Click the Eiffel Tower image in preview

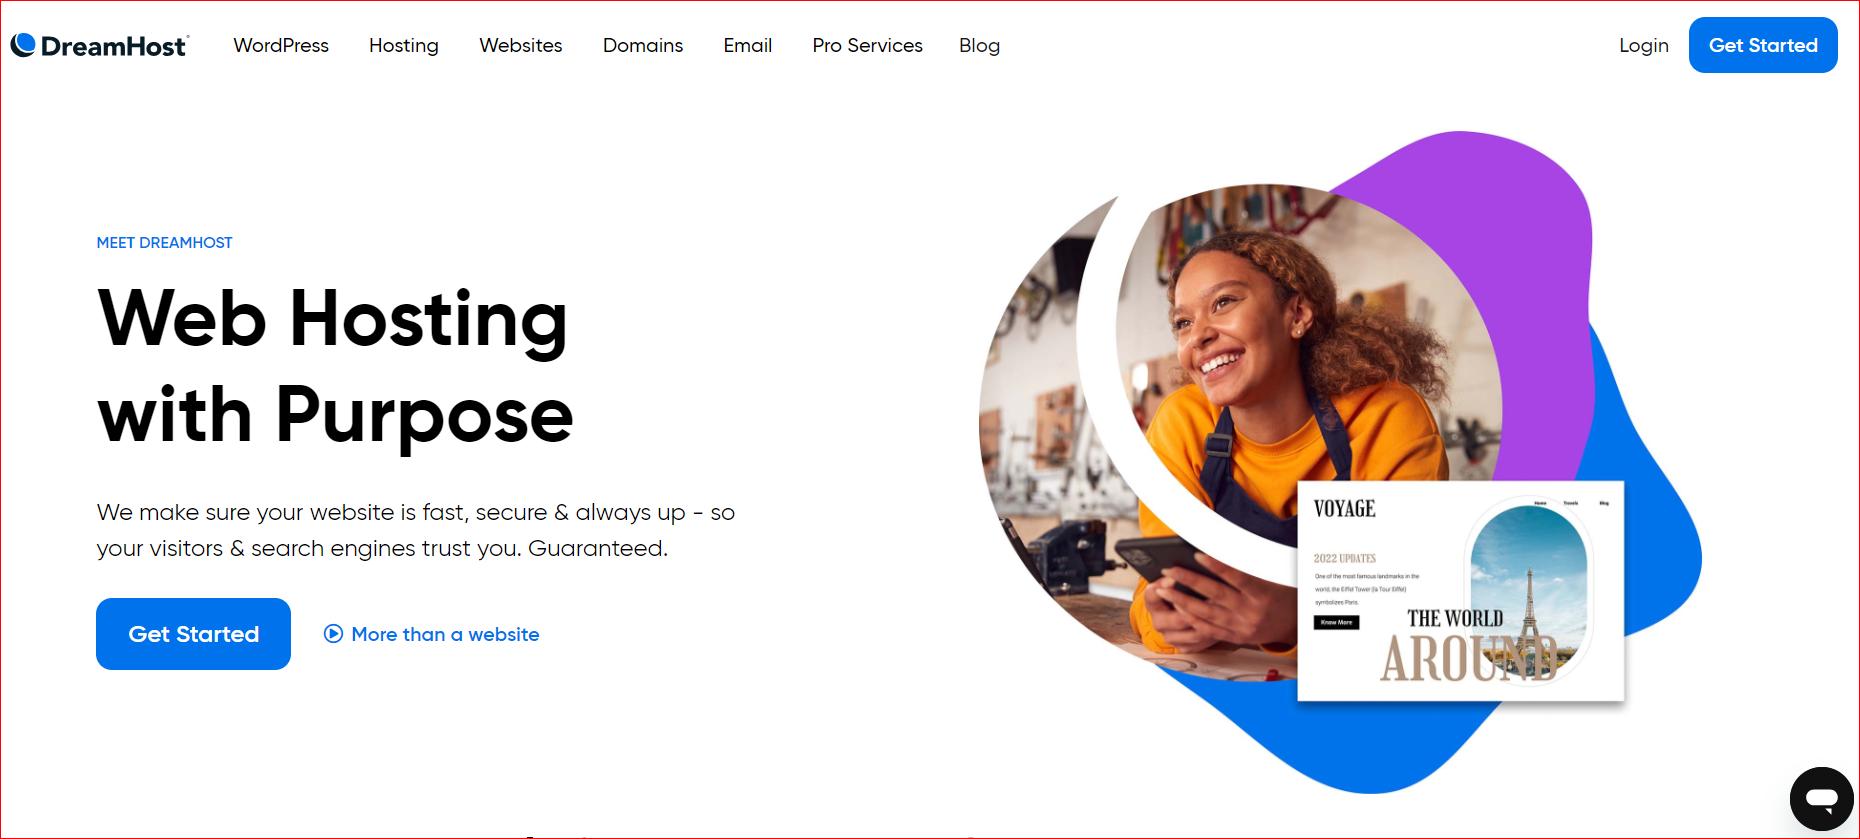tap(1529, 591)
